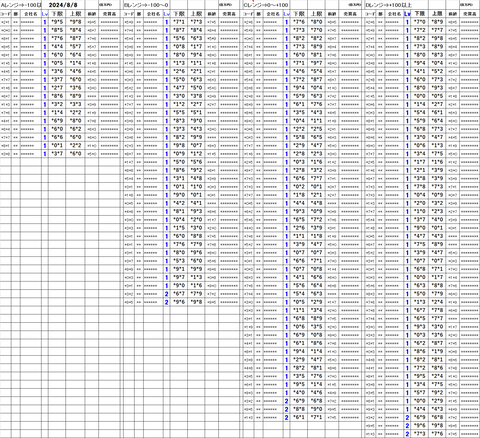Select the date cell 2024/8/8
480x438 pixels.
[63, 5]
